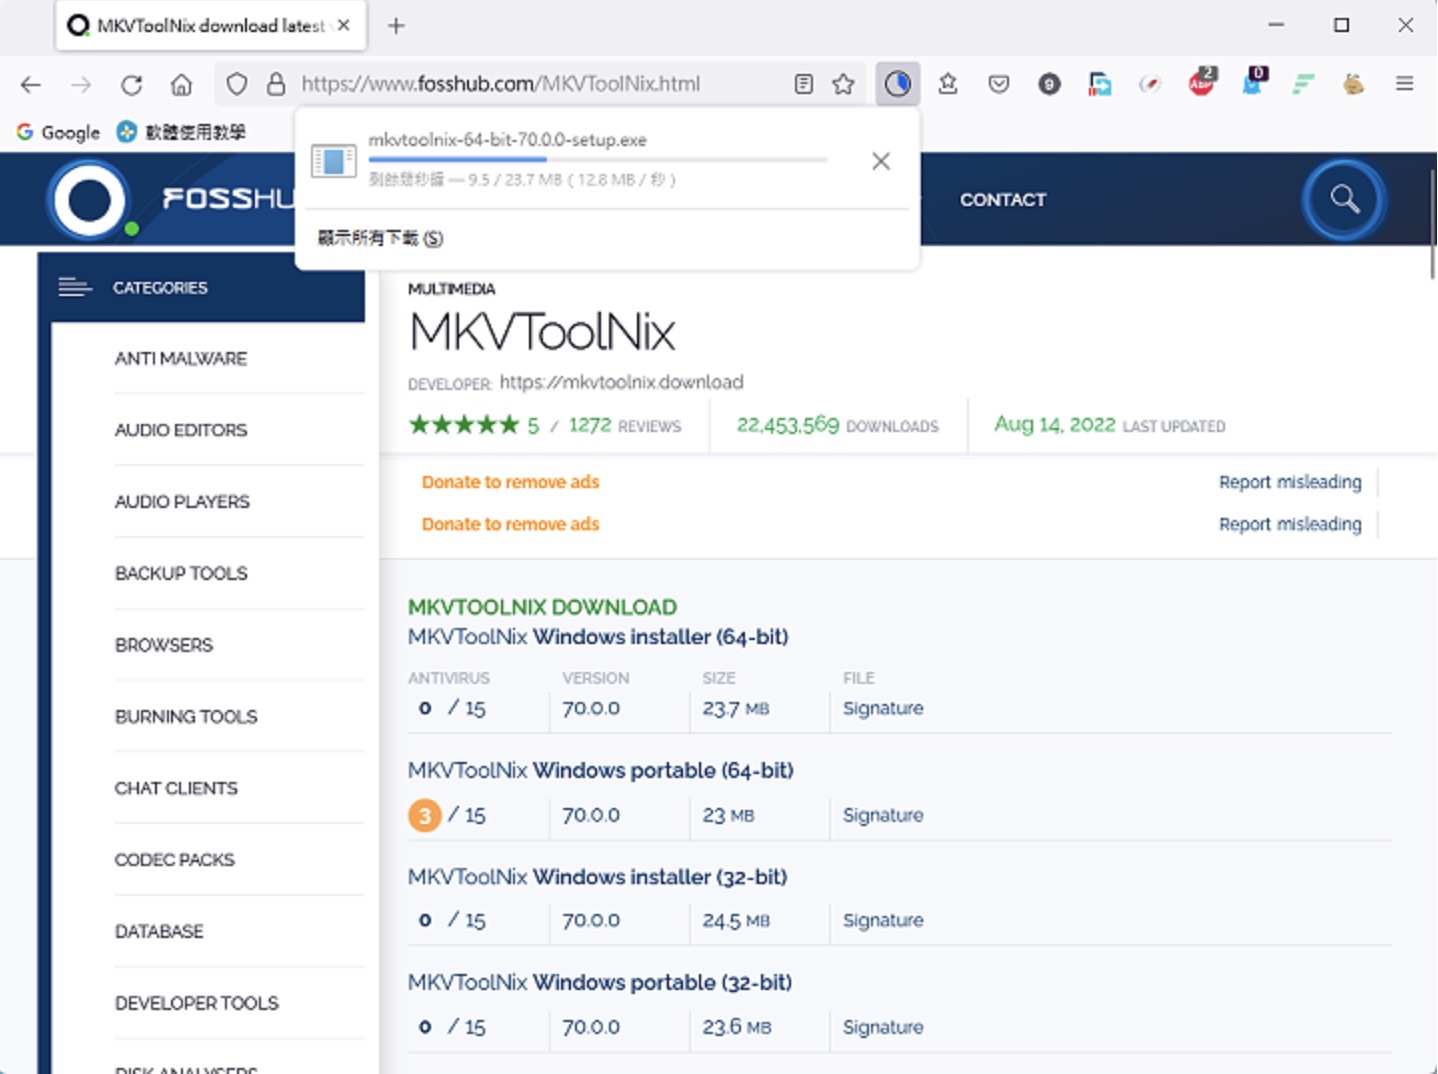
Task: View site security padlock info
Action: tap(276, 84)
